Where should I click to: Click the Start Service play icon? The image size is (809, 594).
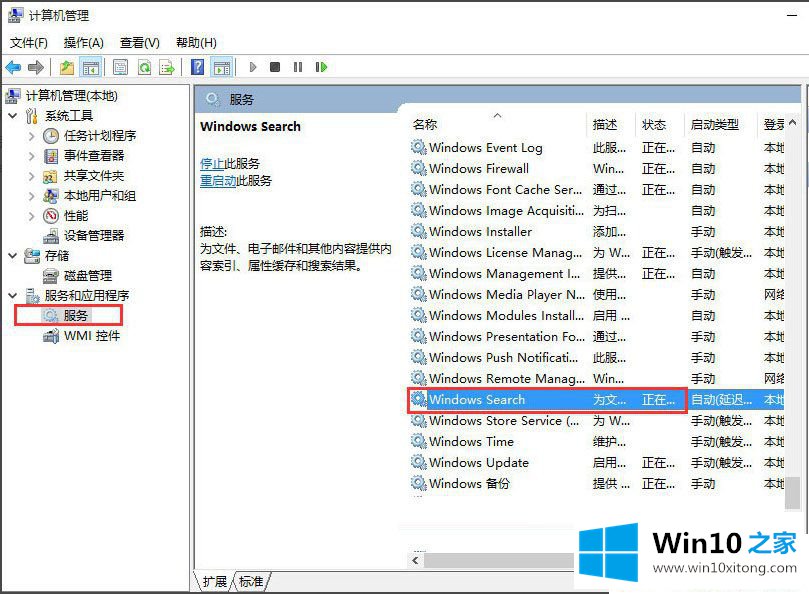(x=253, y=67)
